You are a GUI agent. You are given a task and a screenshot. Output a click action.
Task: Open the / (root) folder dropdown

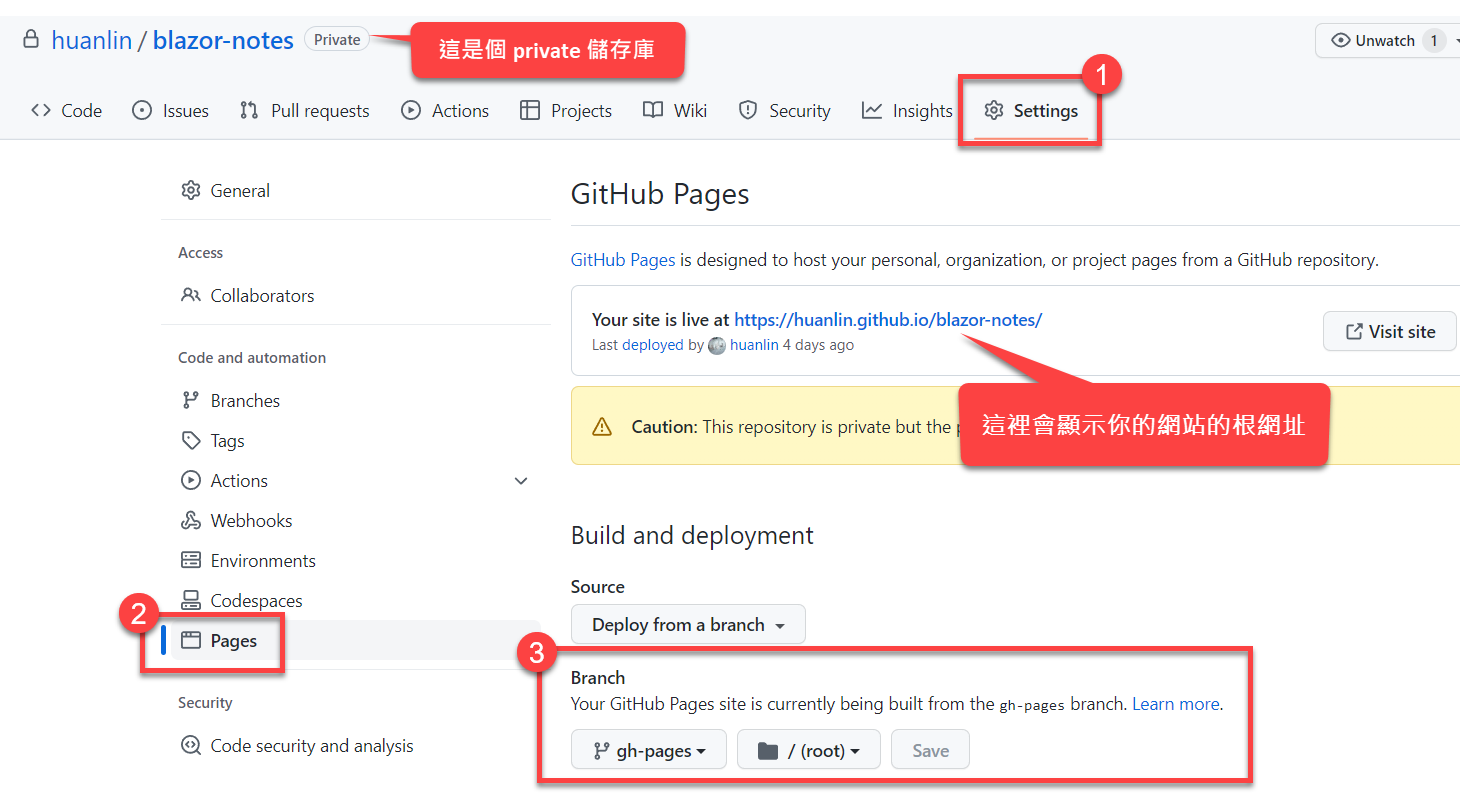pyautogui.click(x=809, y=750)
